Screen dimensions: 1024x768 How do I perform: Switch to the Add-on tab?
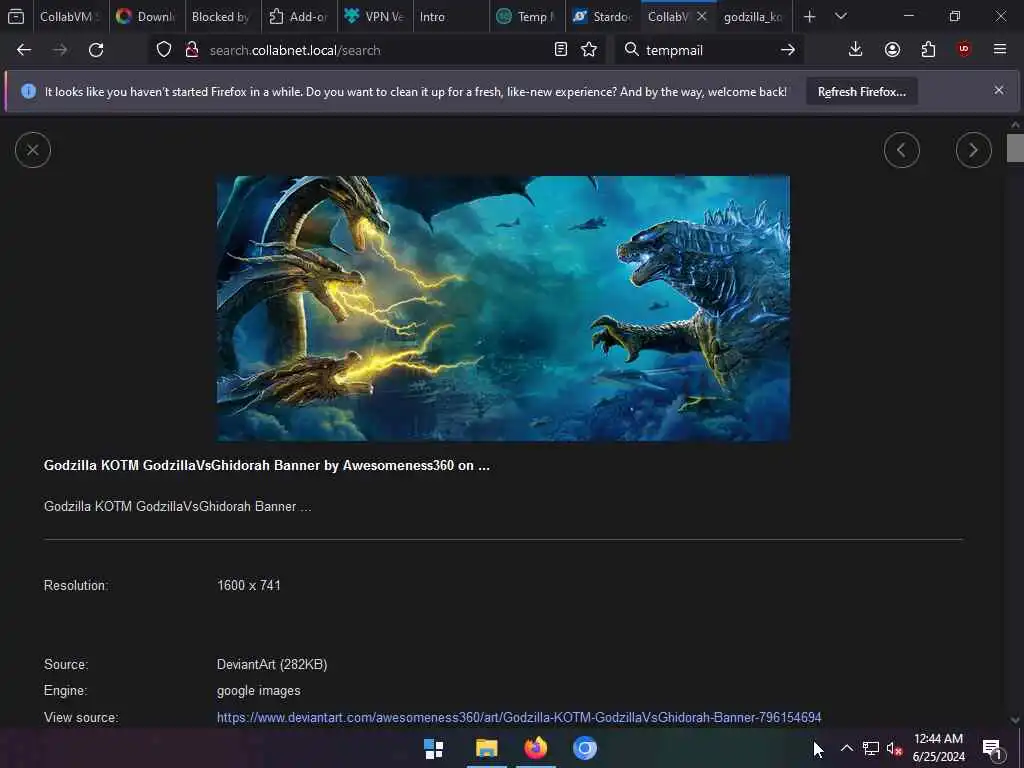click(x=299, y=17)
